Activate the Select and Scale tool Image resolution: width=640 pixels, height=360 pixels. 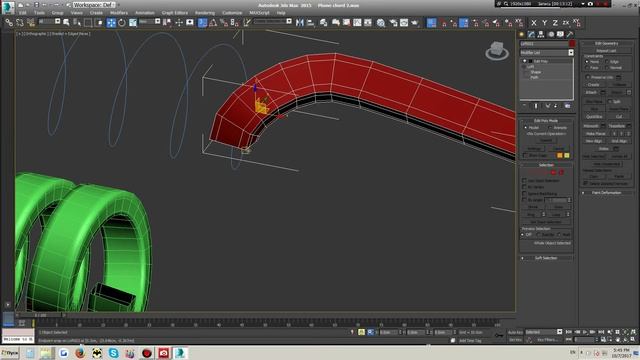133,23
